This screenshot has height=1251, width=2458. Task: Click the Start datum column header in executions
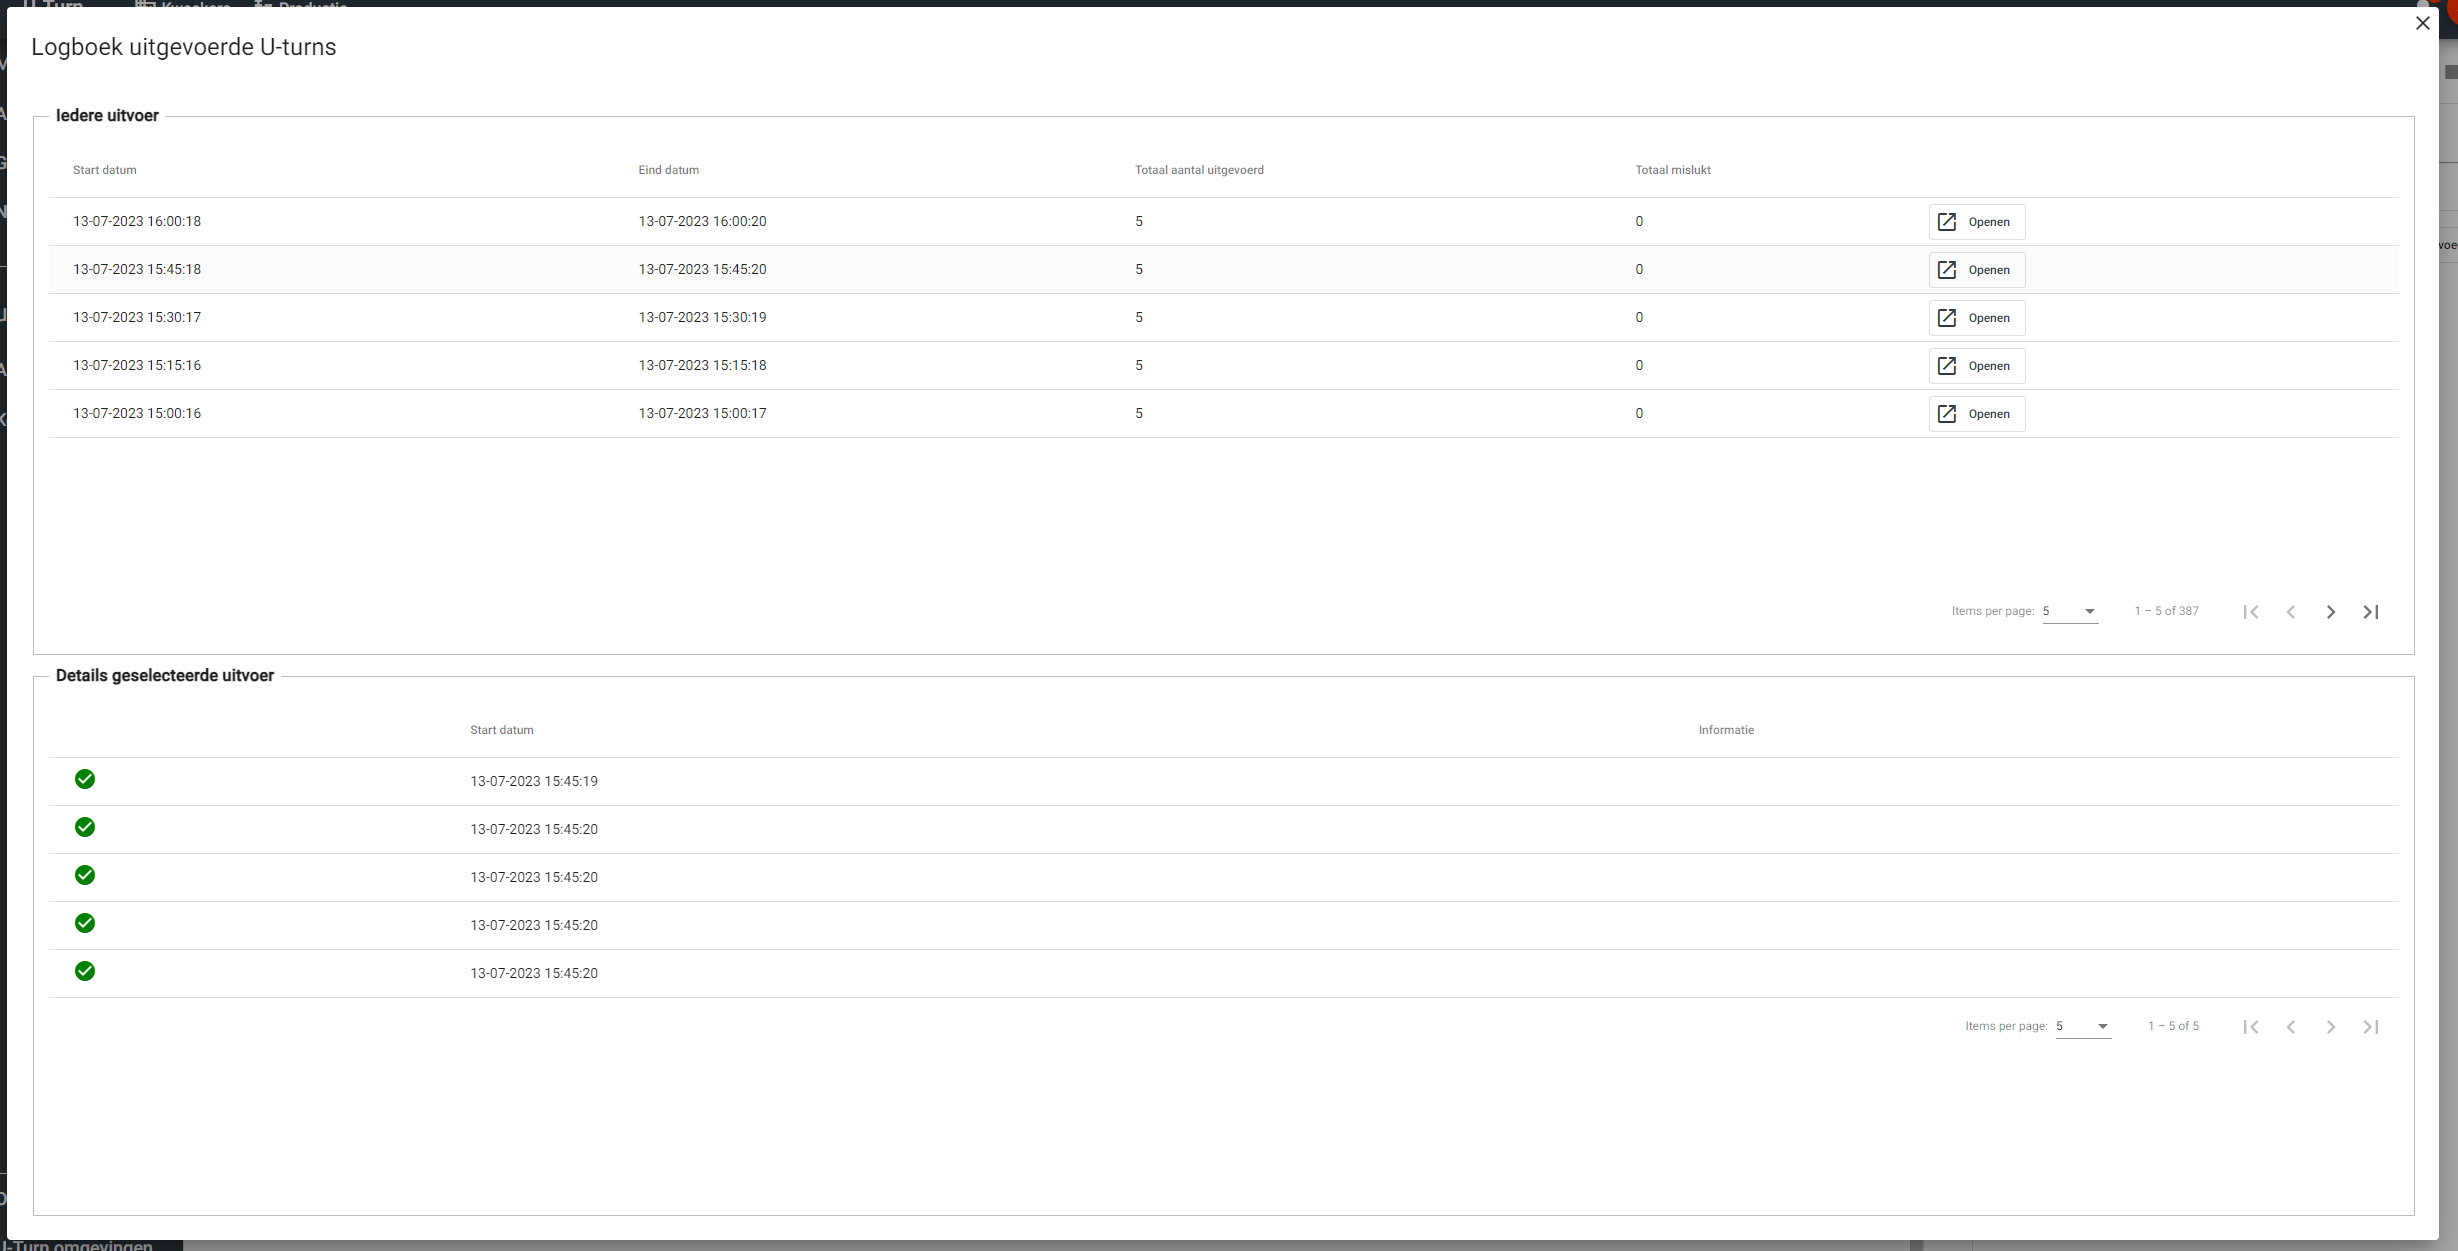(105, 170)
